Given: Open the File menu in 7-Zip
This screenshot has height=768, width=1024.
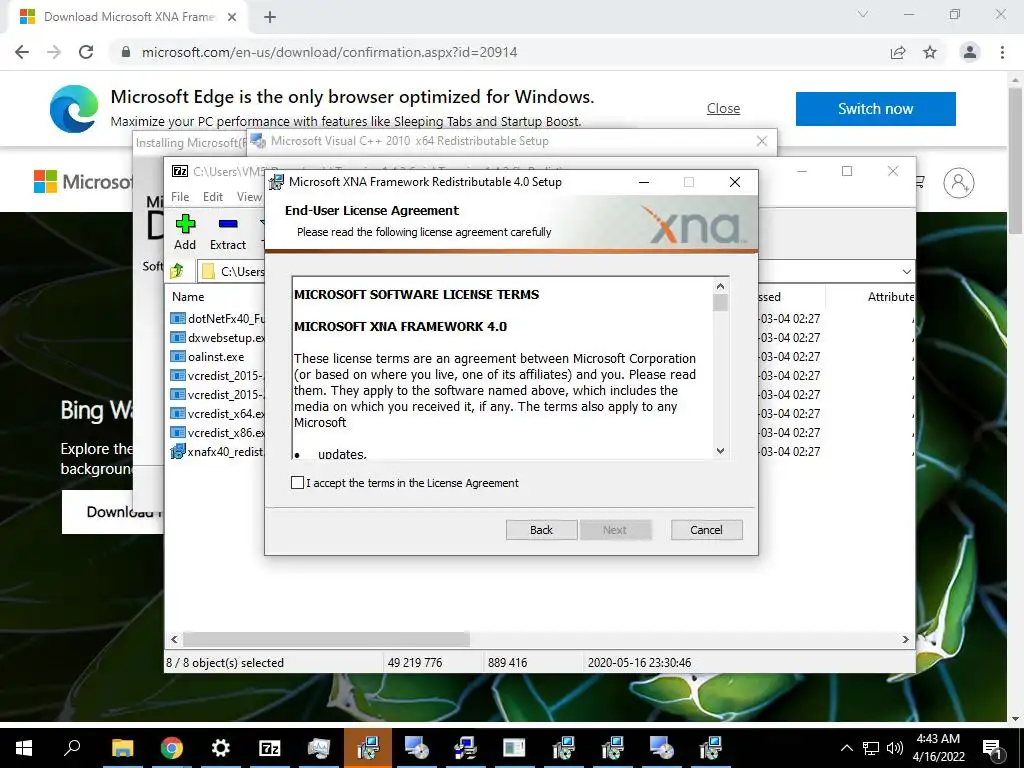Looking at the screenshot, I should click(x=180, y=197).
